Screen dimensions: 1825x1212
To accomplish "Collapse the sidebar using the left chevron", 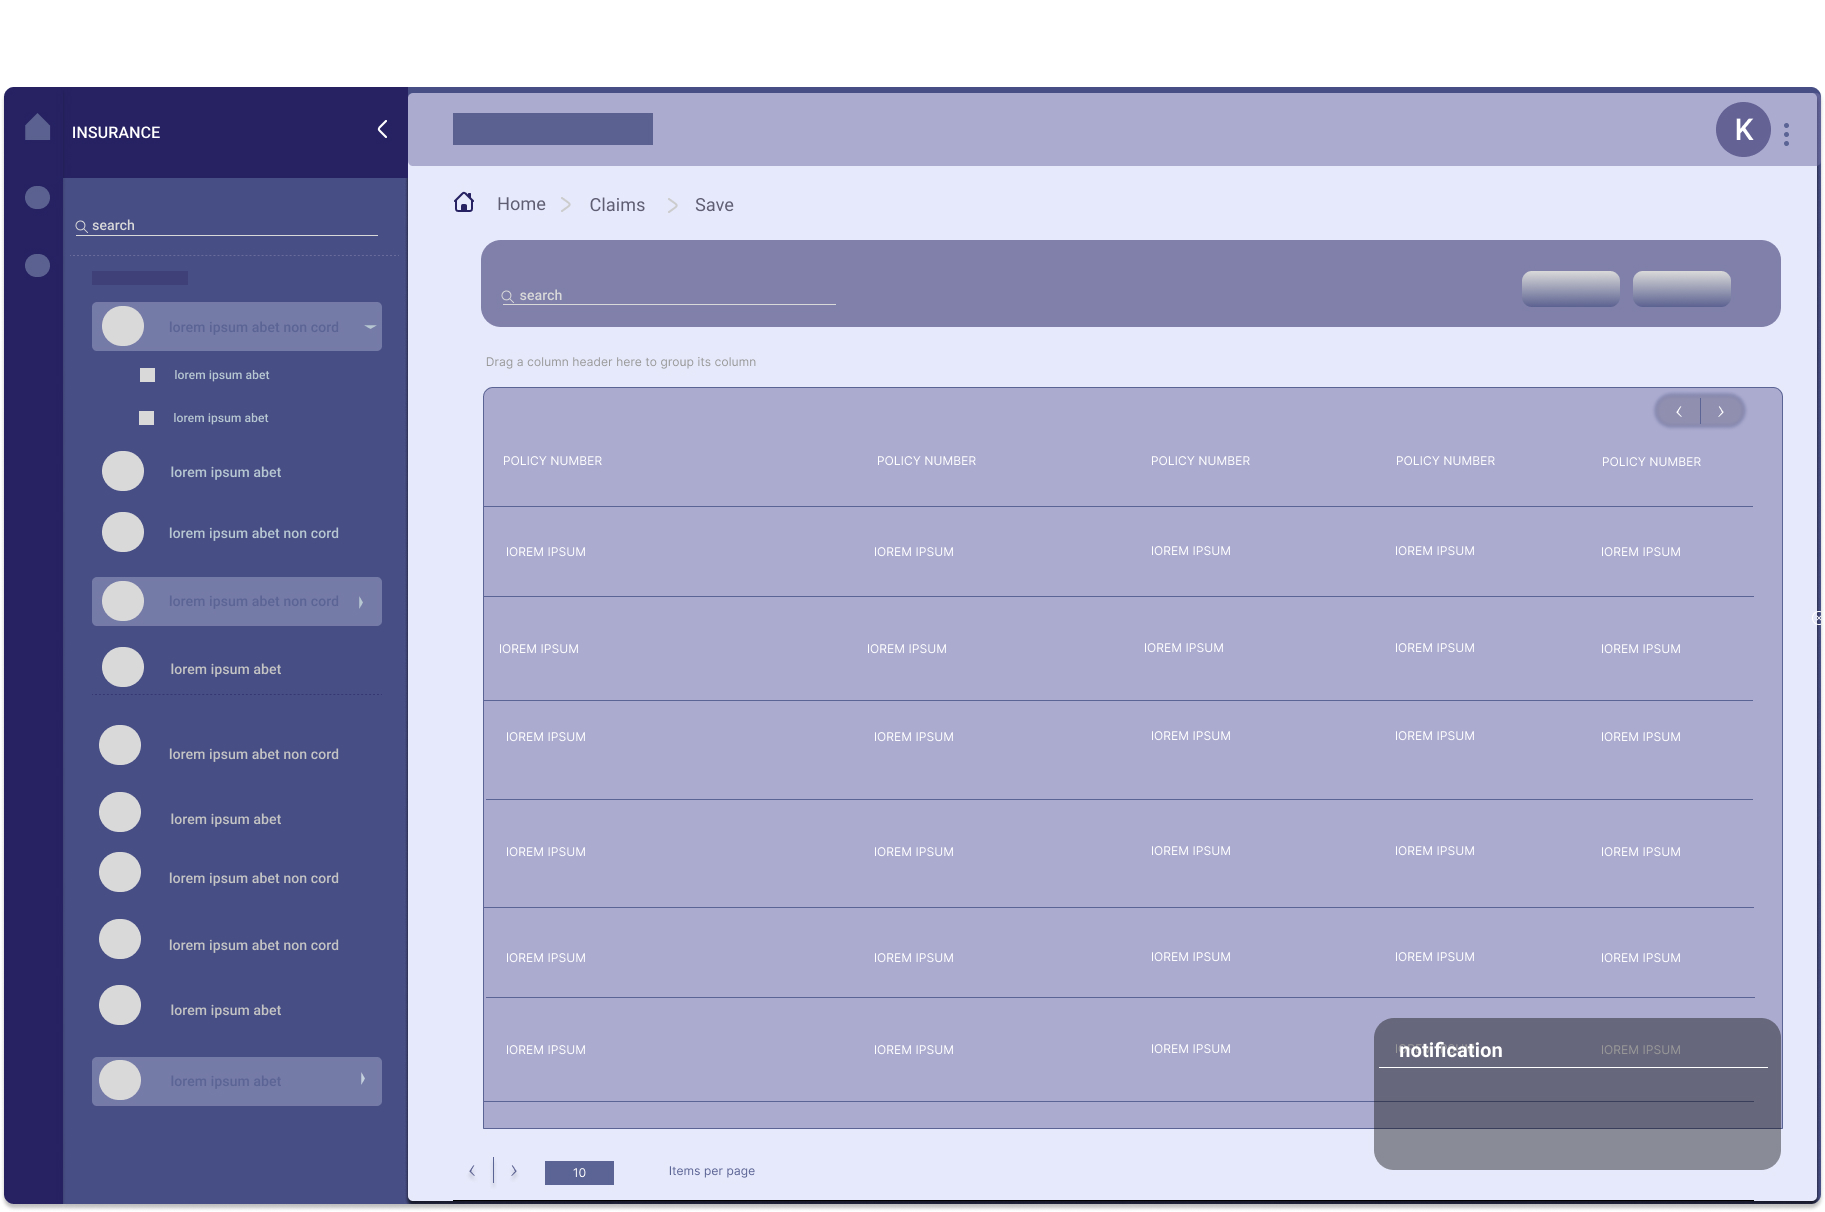I will pos(381,129).
